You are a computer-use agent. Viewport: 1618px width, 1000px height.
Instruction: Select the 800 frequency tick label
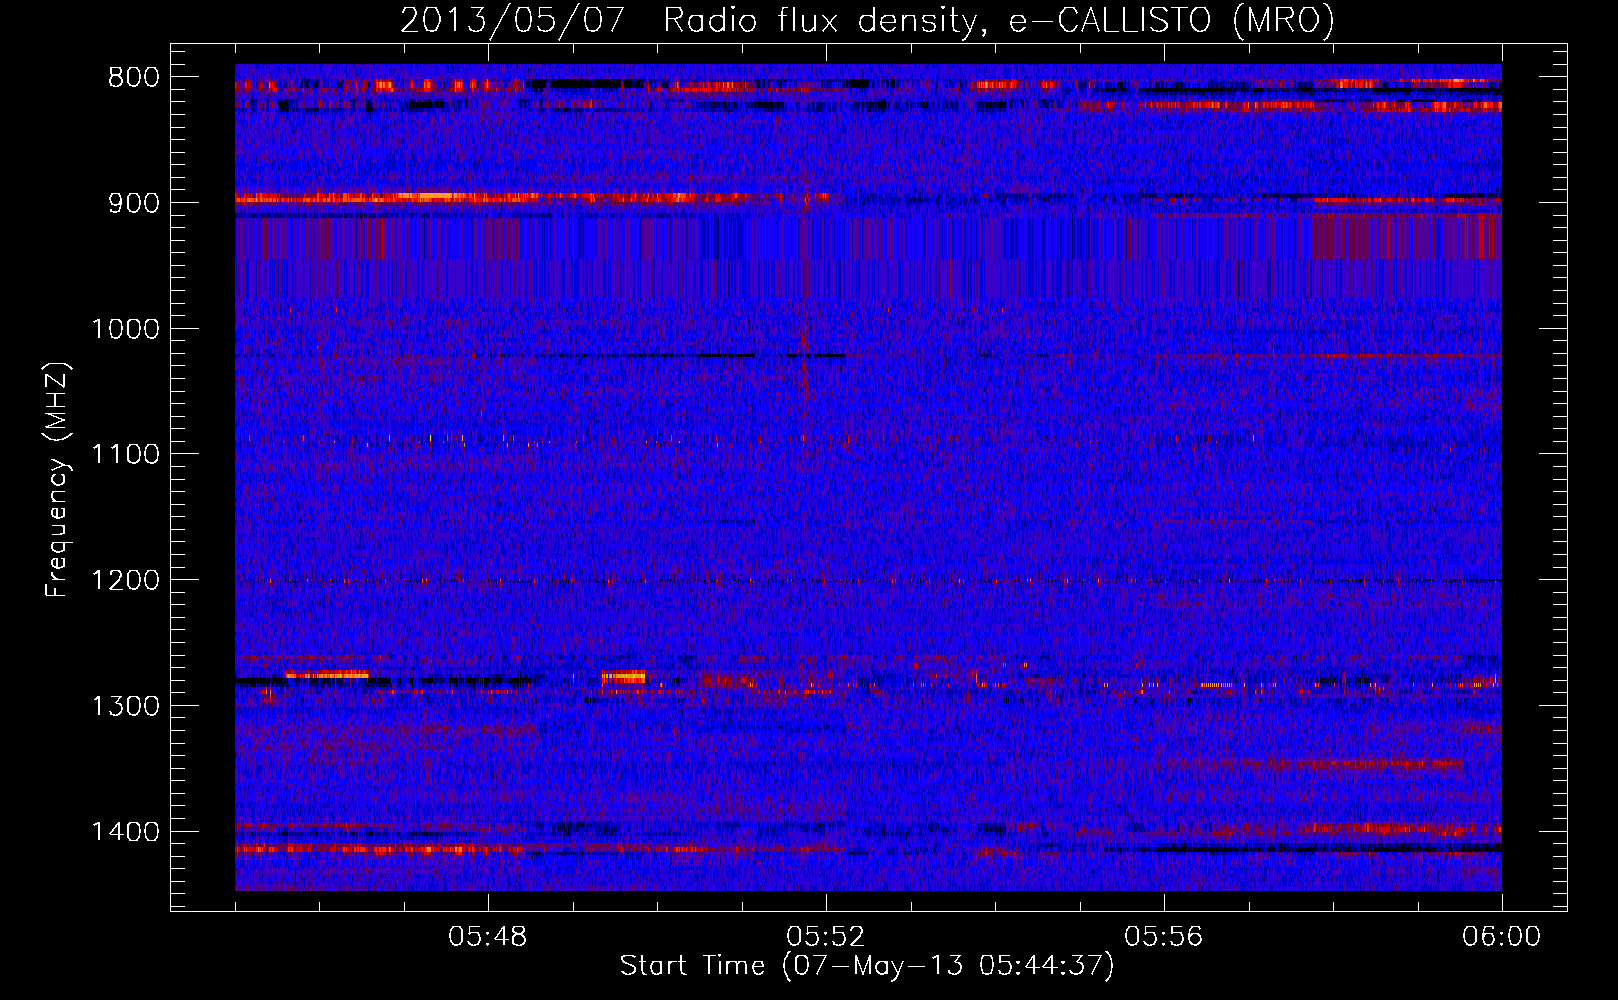(134, 78)
